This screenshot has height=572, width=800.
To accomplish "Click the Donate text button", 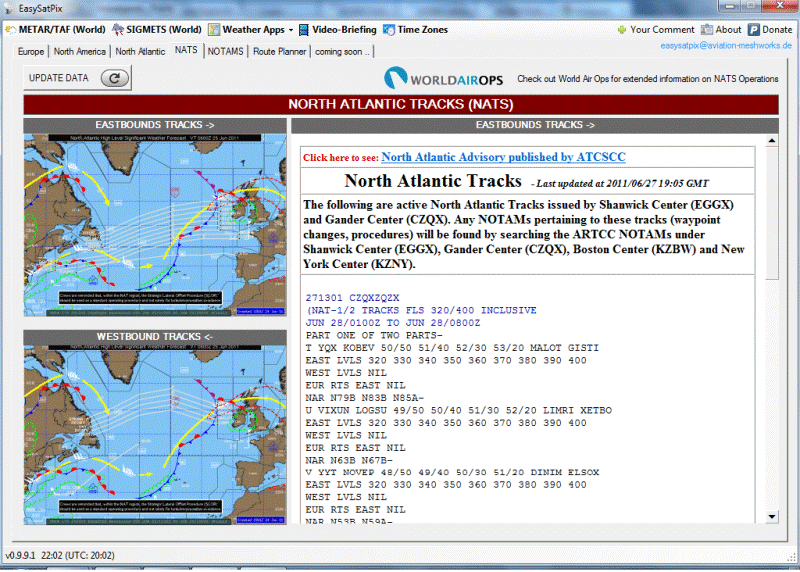I will pyautogui.click(x=777, y=30).
